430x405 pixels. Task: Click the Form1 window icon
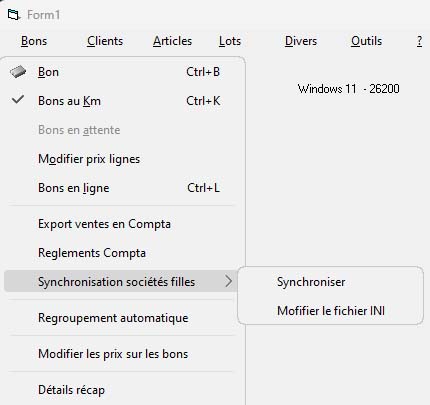tap(13, 15)
